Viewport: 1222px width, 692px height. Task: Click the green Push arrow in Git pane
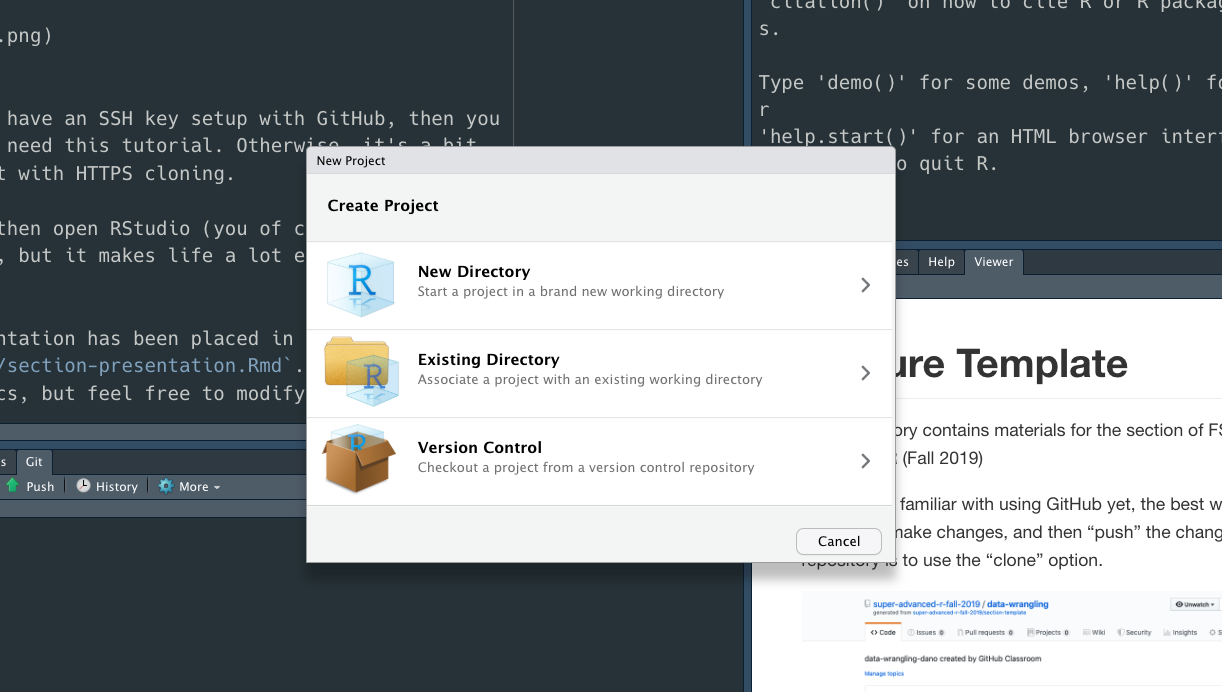[x=13, y=486]
